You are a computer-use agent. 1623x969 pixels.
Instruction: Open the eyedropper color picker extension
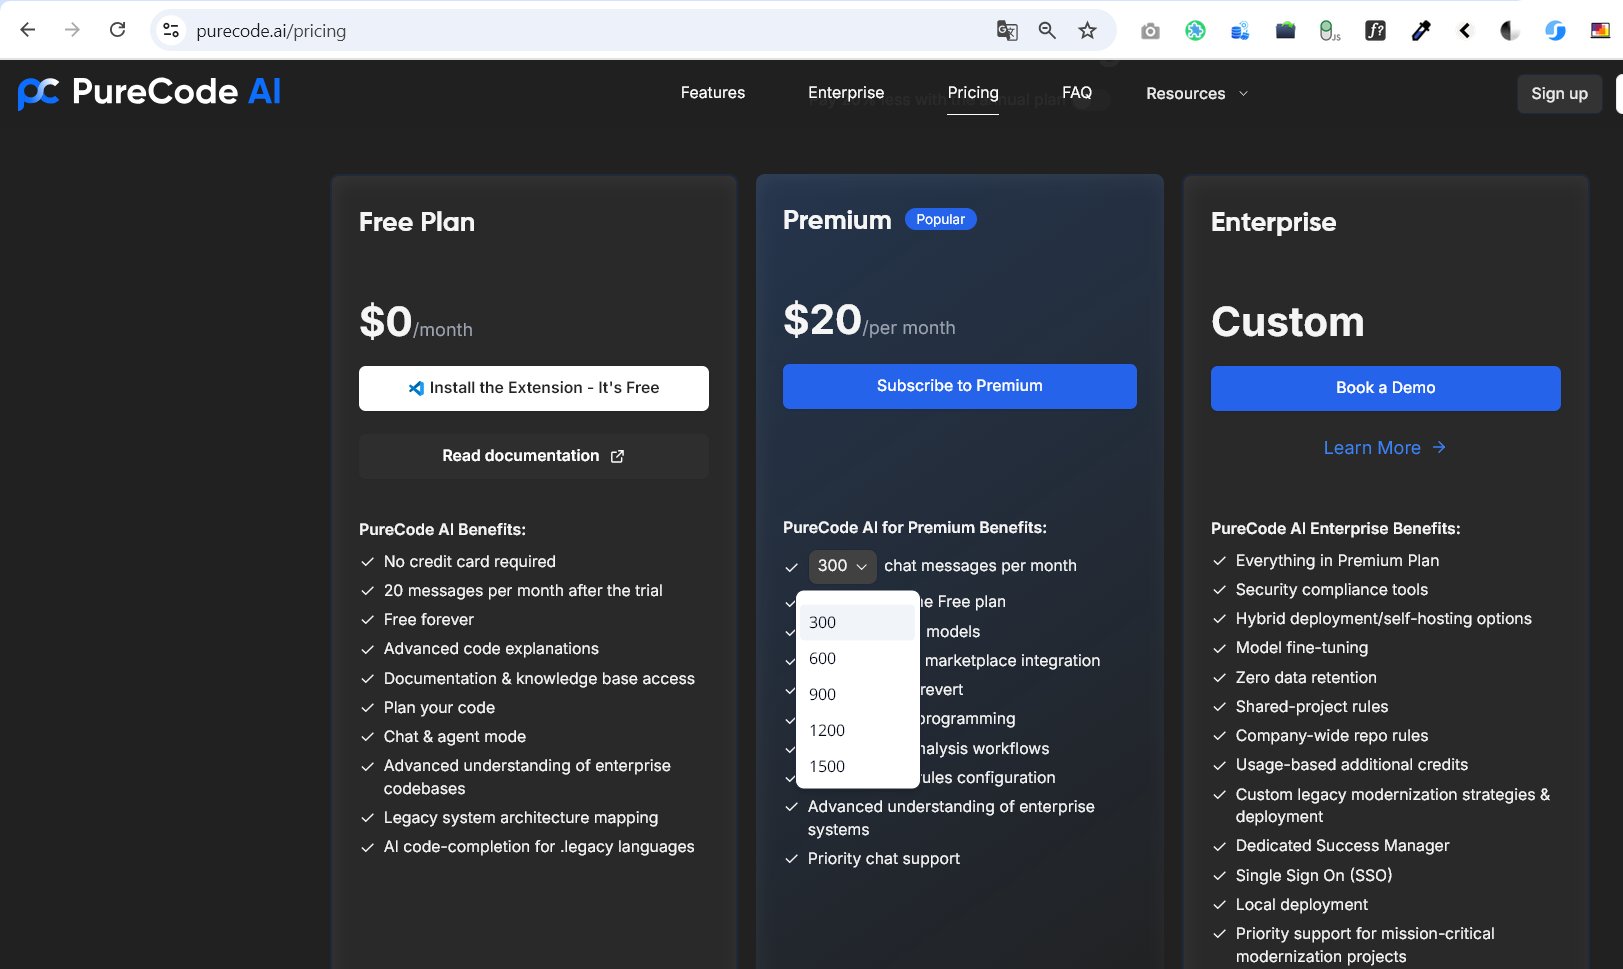click(x=1420, y=31)
